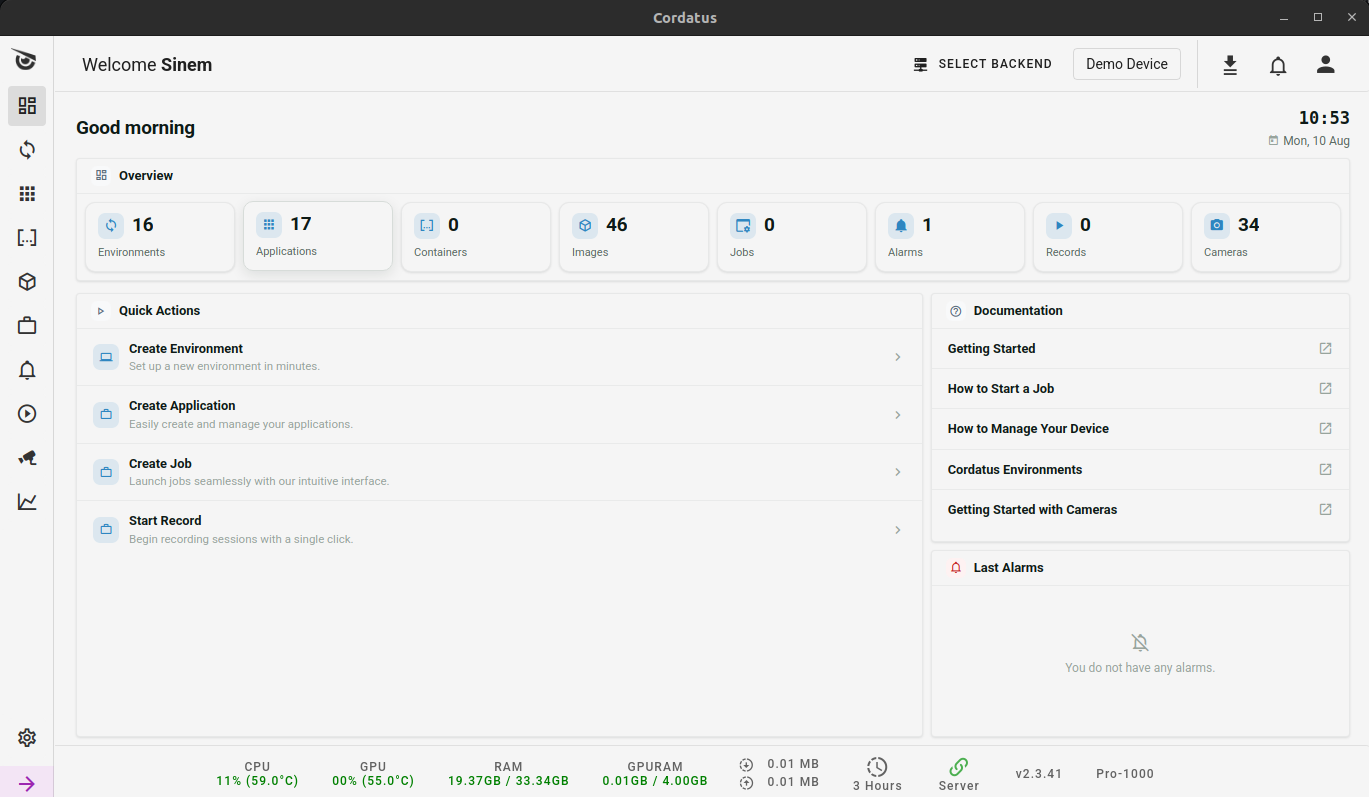This screenshot has width=1369, height=797.
Task: Open the Cameras overview card
Action: [x=1266, y=237]
